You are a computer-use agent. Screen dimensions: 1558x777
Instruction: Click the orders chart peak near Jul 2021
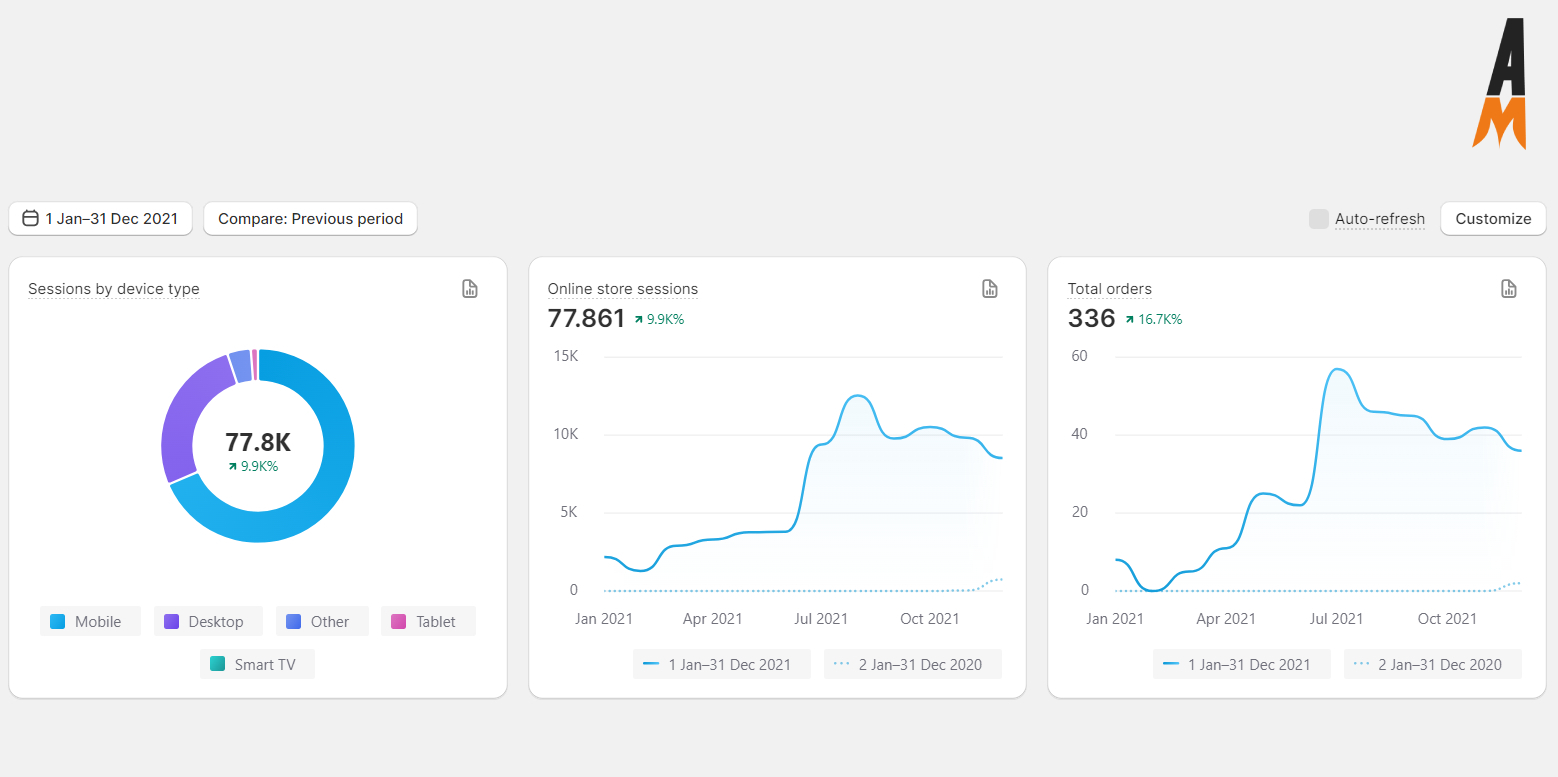(x=1336, y=370)
